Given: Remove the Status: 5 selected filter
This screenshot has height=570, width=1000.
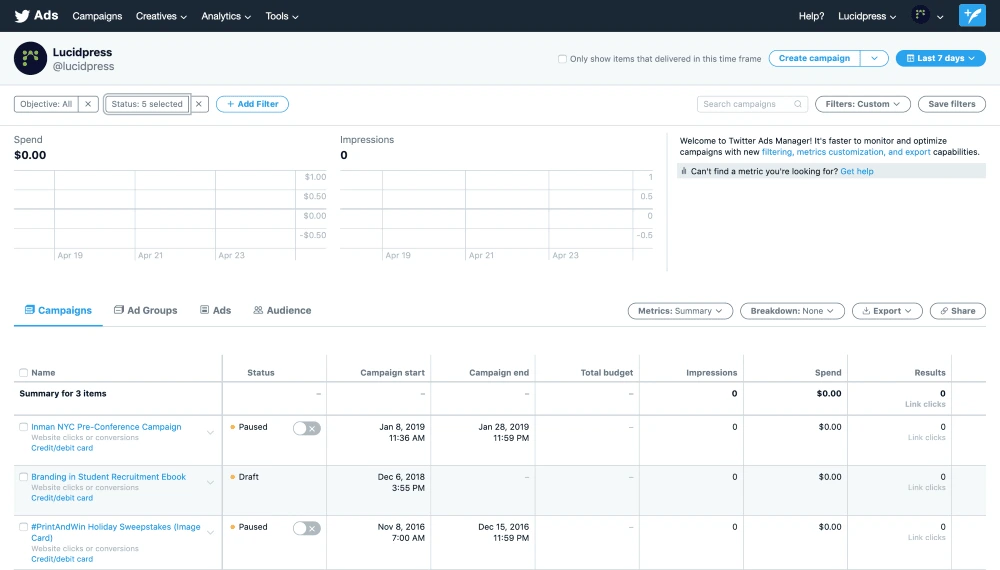Looking at the screenshot, I should point(199,104).
